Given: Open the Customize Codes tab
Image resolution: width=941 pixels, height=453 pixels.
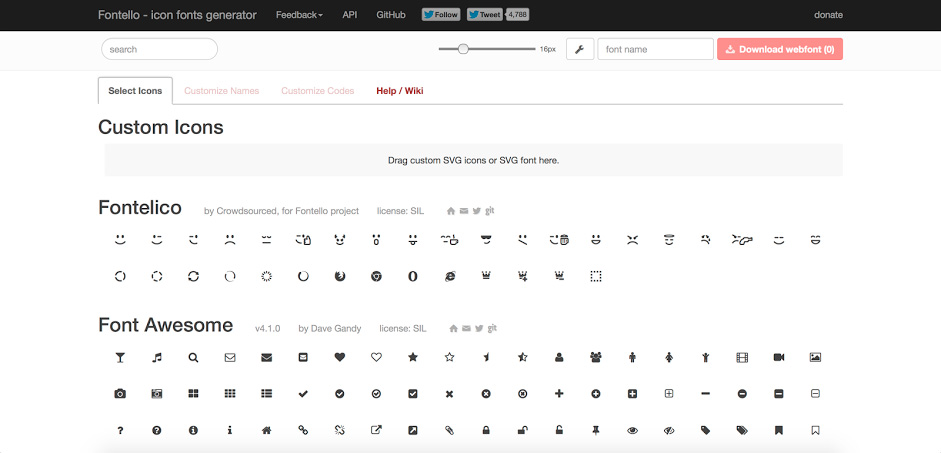Looking at the screenshot, I should (317, 91).
